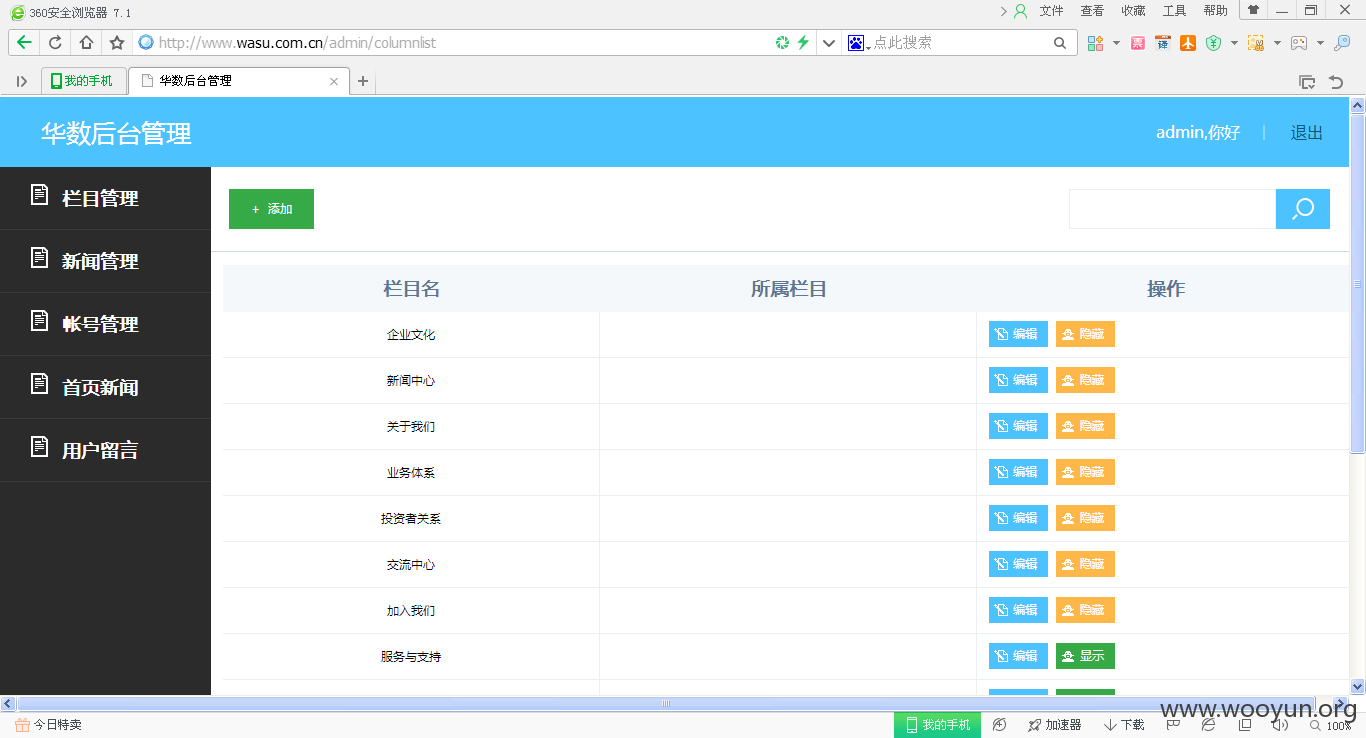
Task: Click the green user login icon
Action: 1021,11
